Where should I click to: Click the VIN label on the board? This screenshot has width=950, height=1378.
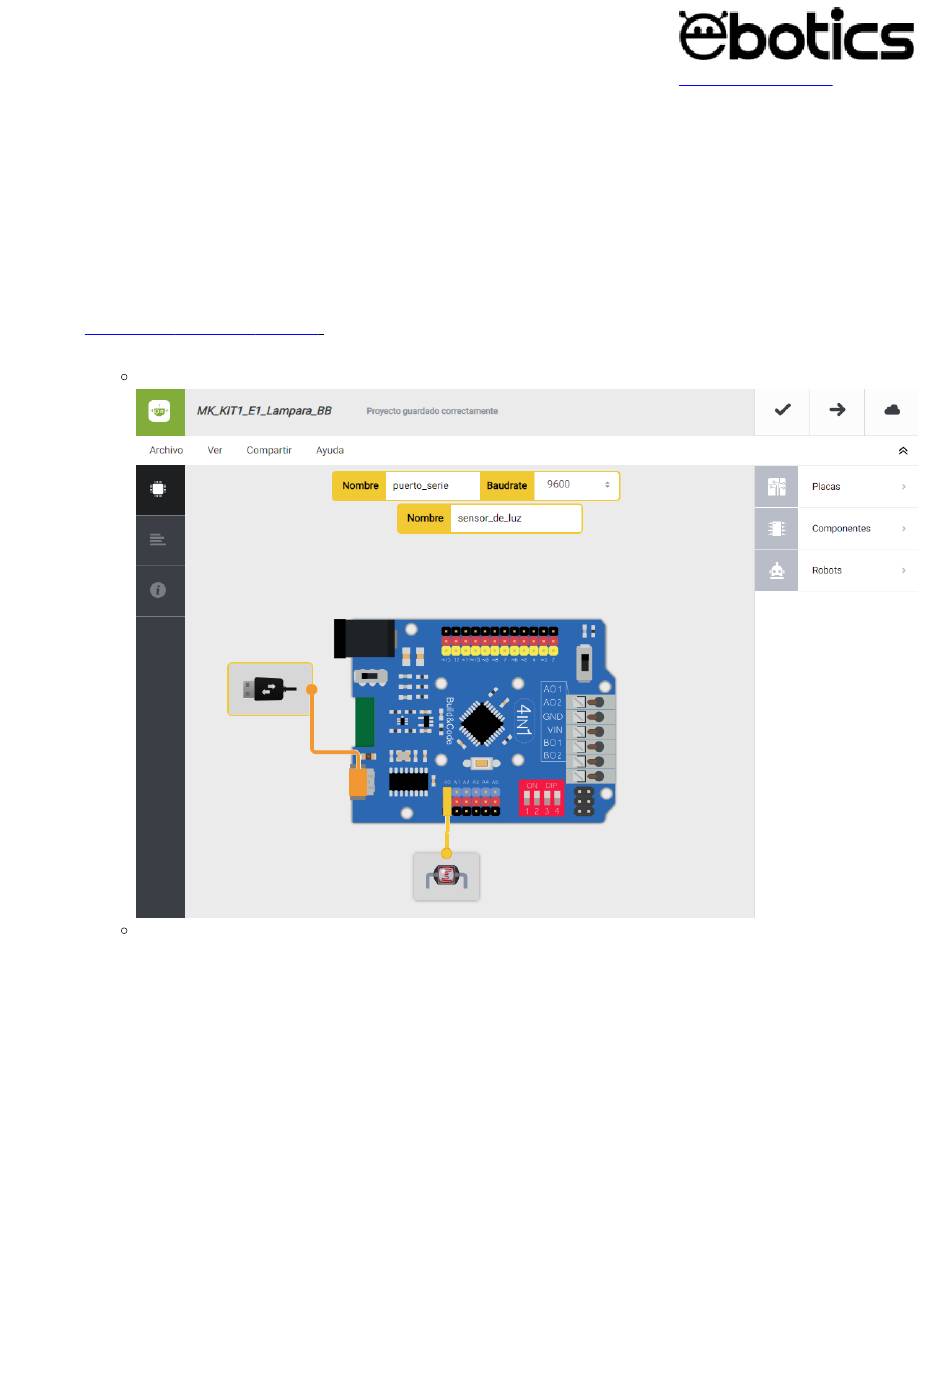click(x=555, y=730)
